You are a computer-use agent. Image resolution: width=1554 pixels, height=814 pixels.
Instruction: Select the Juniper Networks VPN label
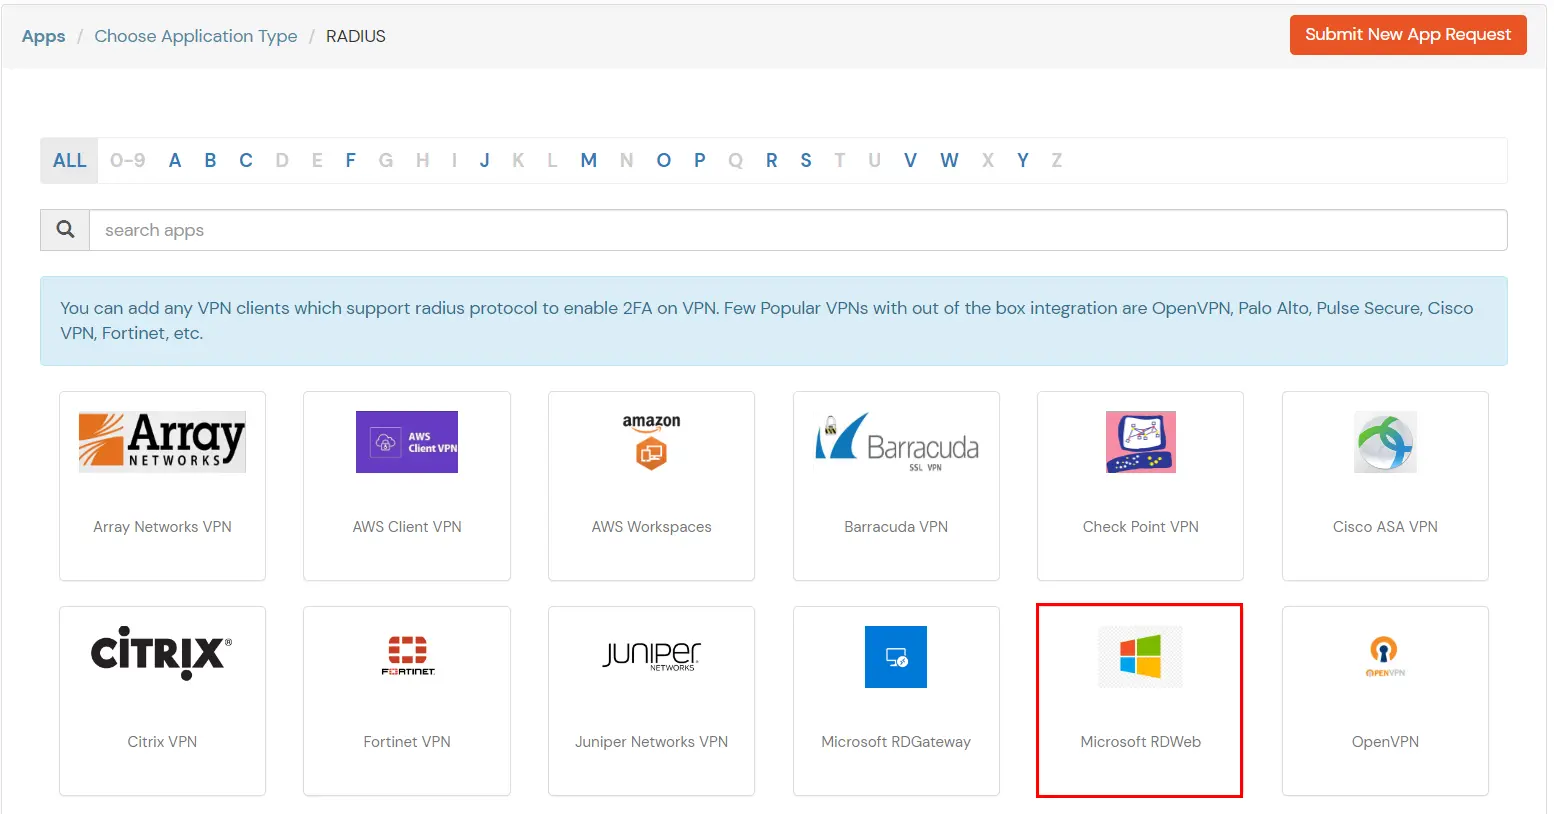tap(651, 742)
